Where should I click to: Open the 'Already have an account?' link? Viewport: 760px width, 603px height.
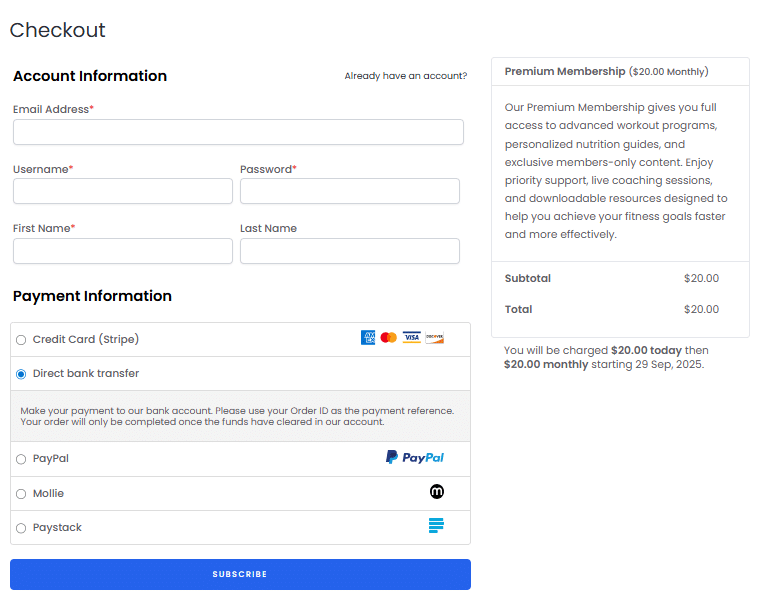coord(405,76)
